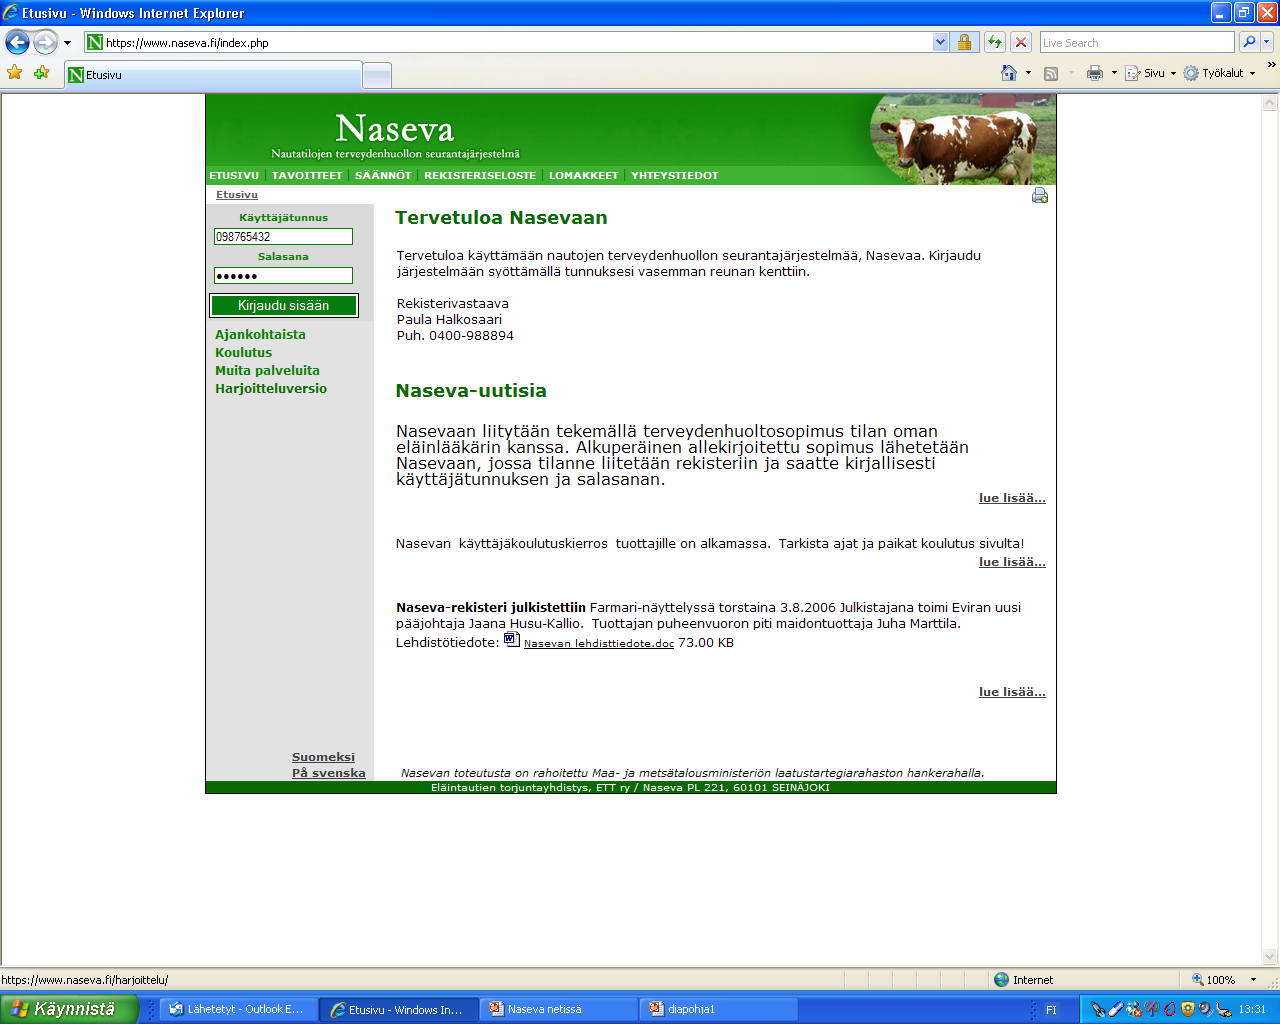Click the Naseva logo title
1280x1024 pixels.
click(x=395, y=129)
